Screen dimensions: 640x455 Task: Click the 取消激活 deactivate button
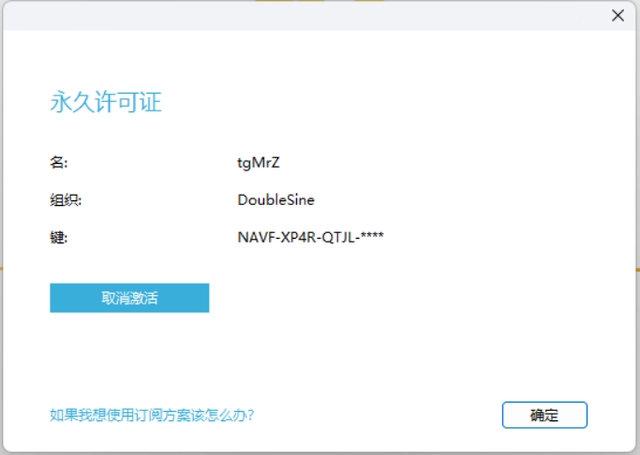[x=129, y=298]
